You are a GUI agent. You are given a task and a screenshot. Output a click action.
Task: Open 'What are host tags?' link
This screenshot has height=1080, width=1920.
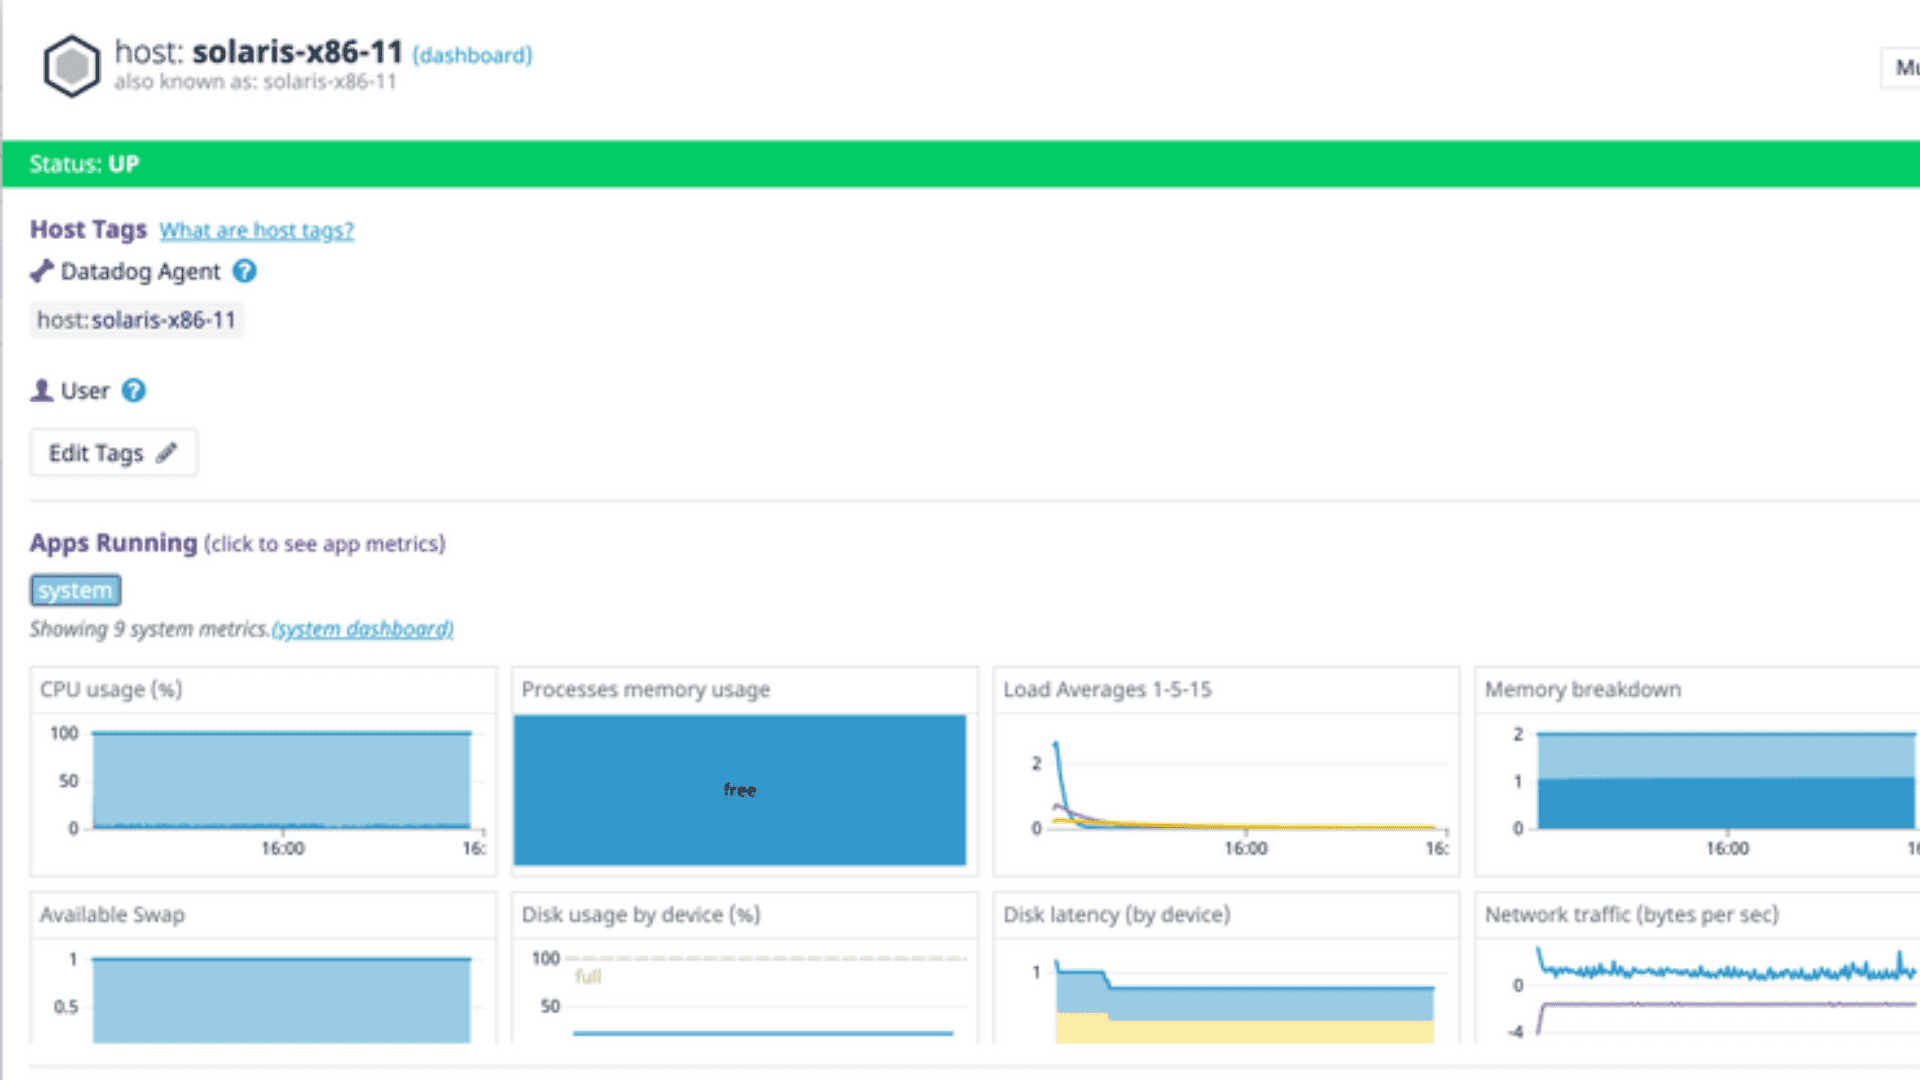click(257, 230)
